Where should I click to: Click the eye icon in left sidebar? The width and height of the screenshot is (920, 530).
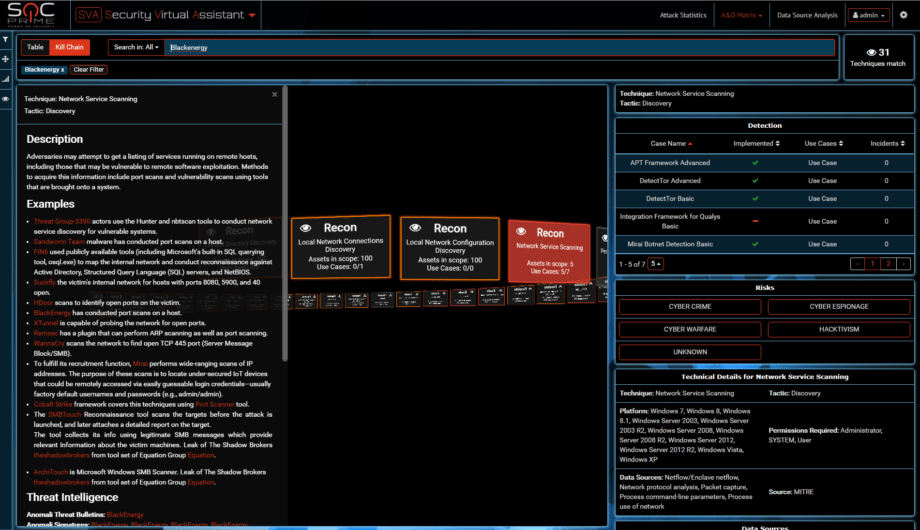tap(5, 99)
